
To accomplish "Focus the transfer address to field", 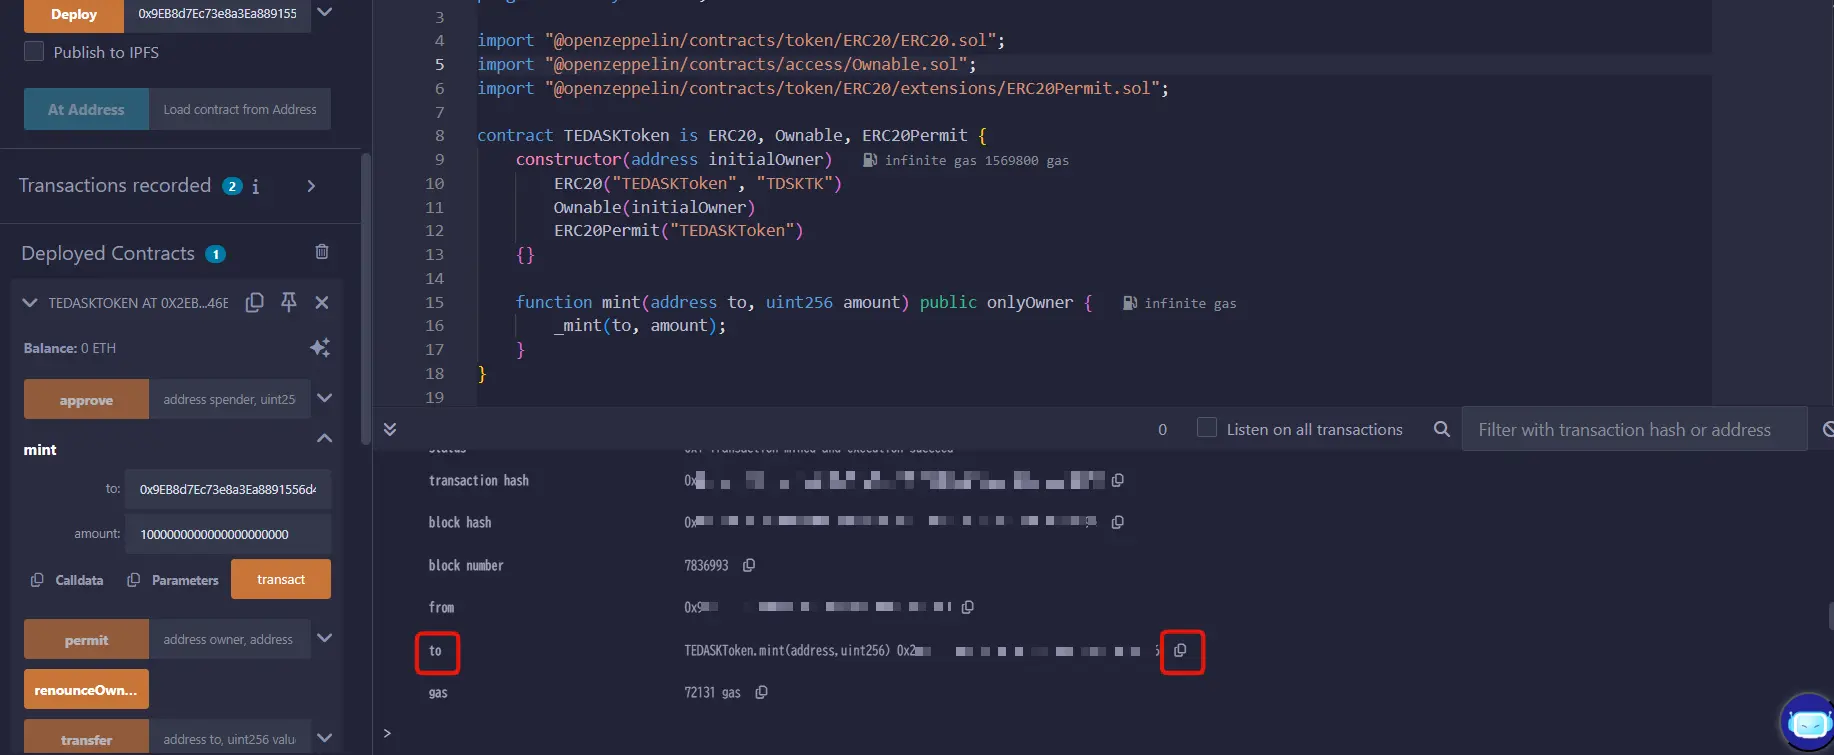I will point(230,738).
